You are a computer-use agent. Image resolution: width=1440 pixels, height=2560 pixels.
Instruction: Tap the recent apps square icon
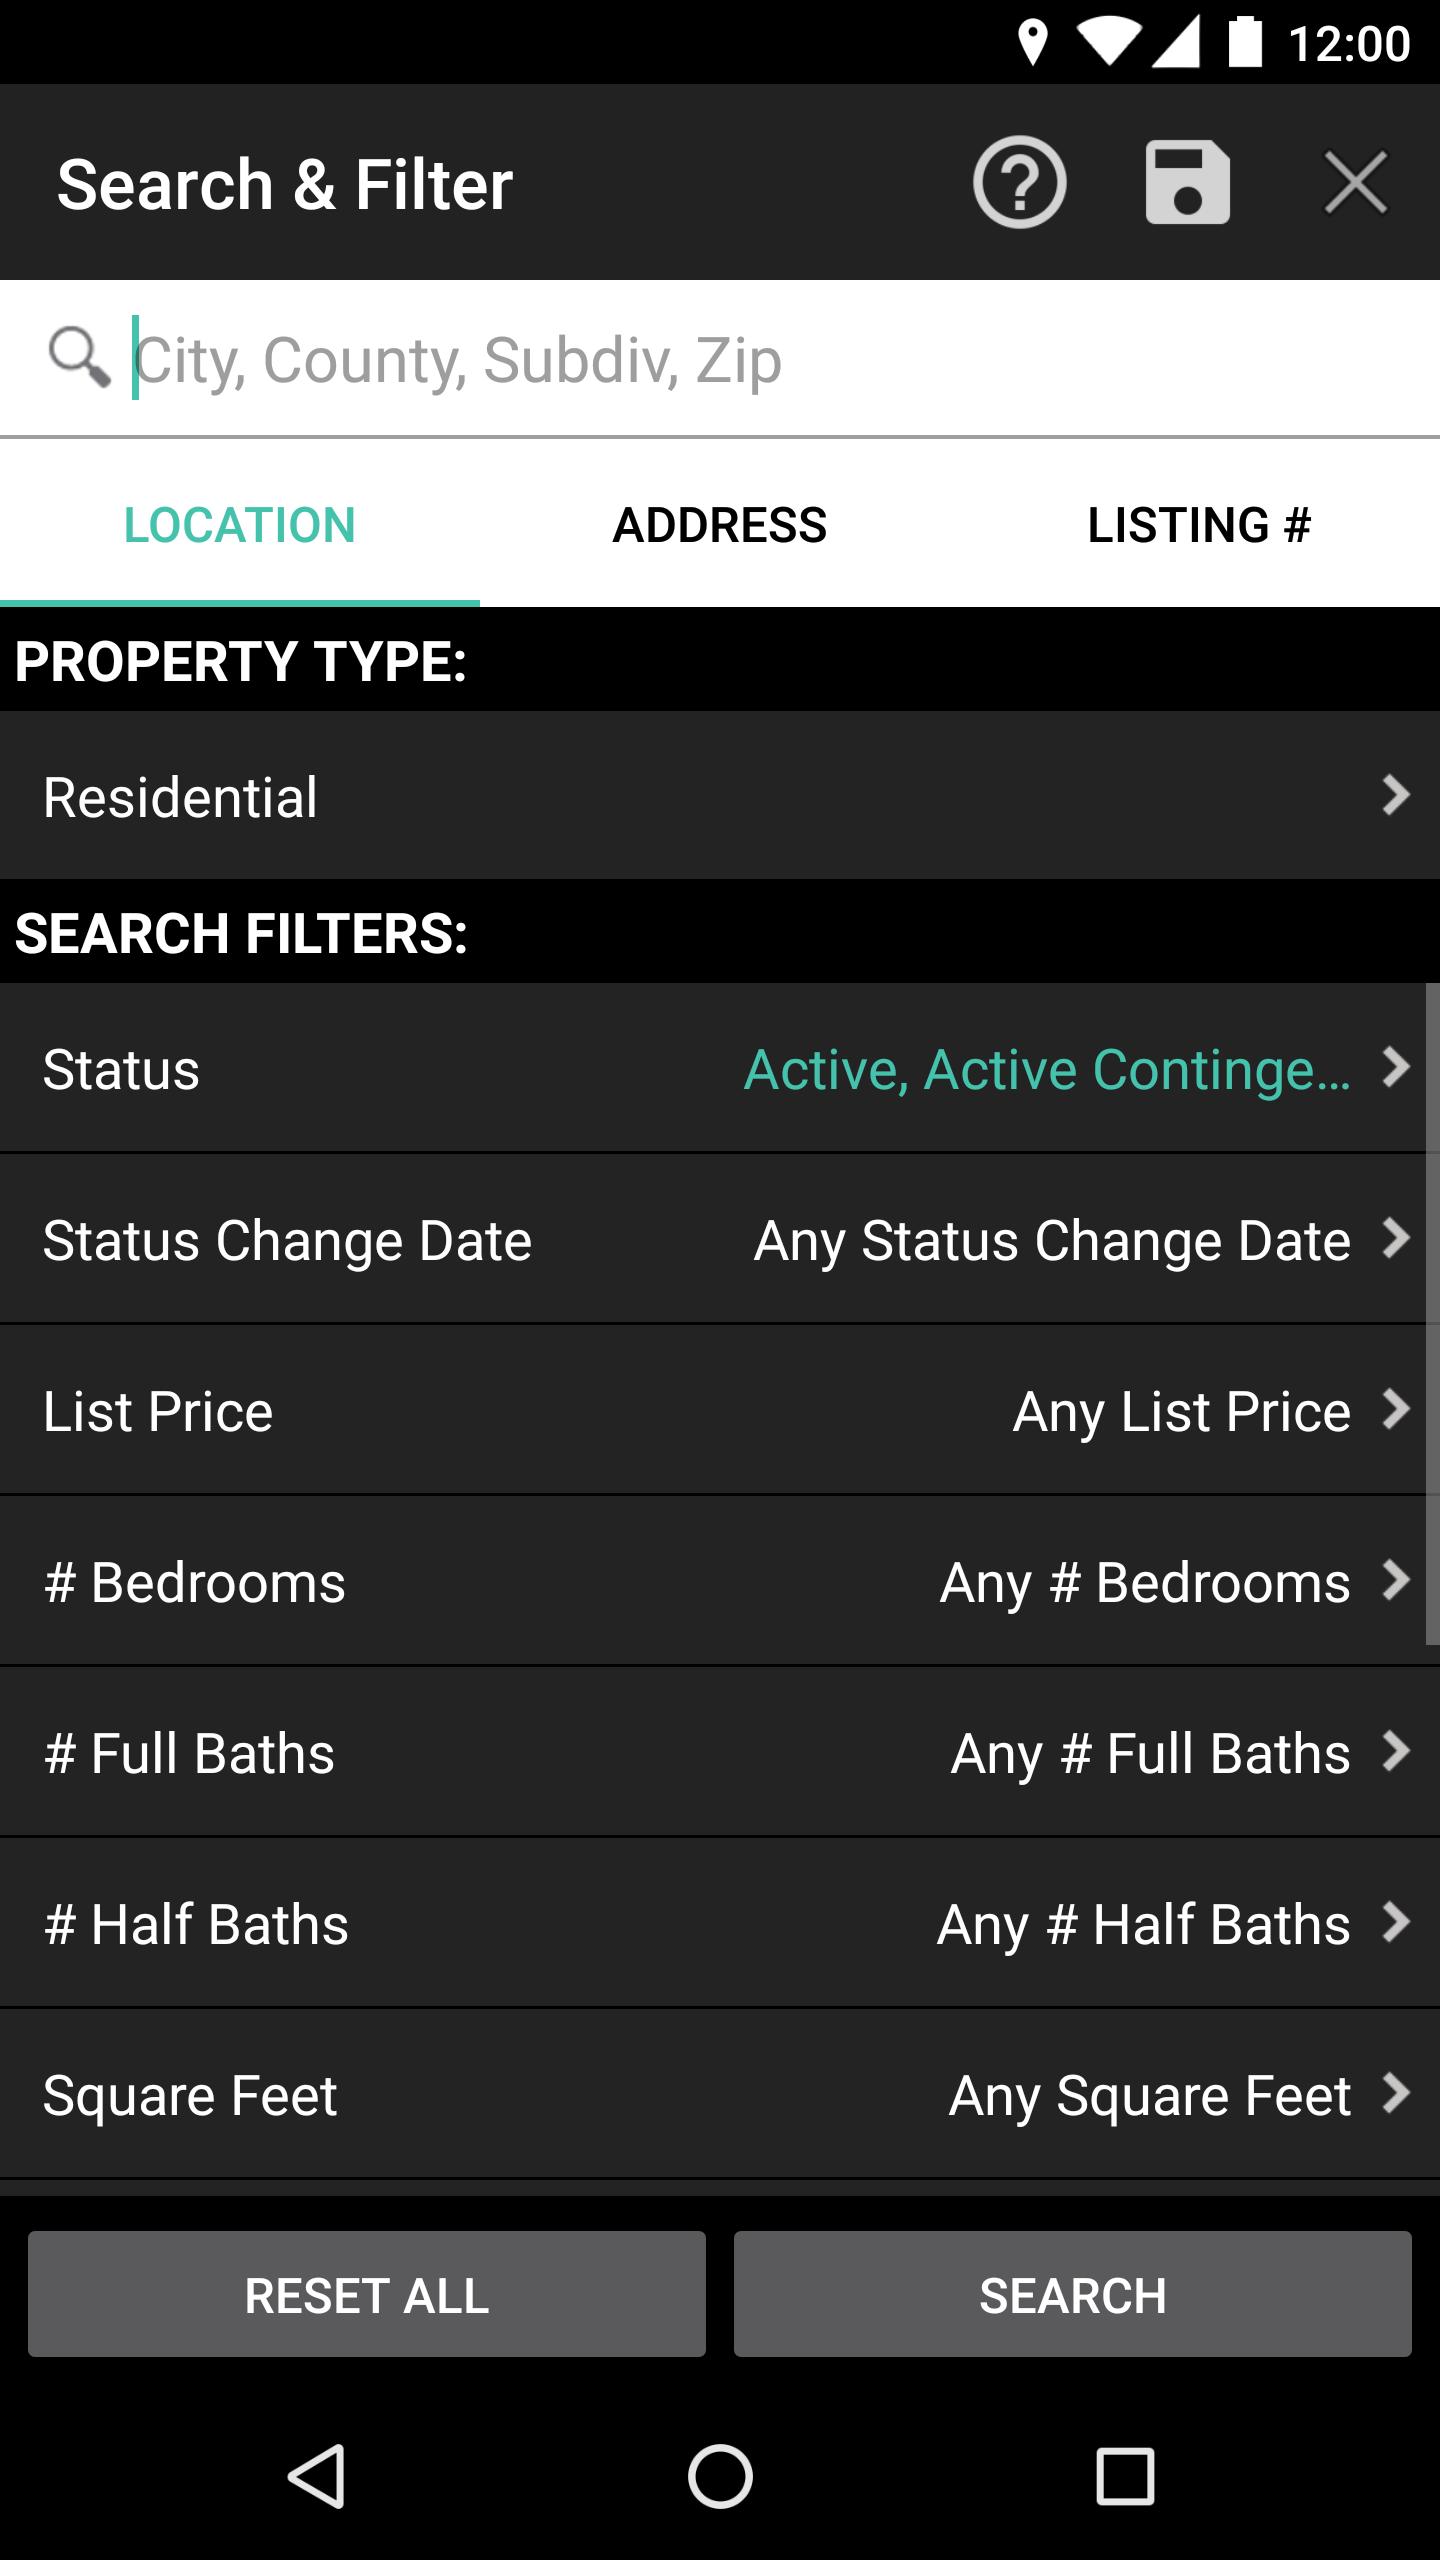[1125, 2476]
